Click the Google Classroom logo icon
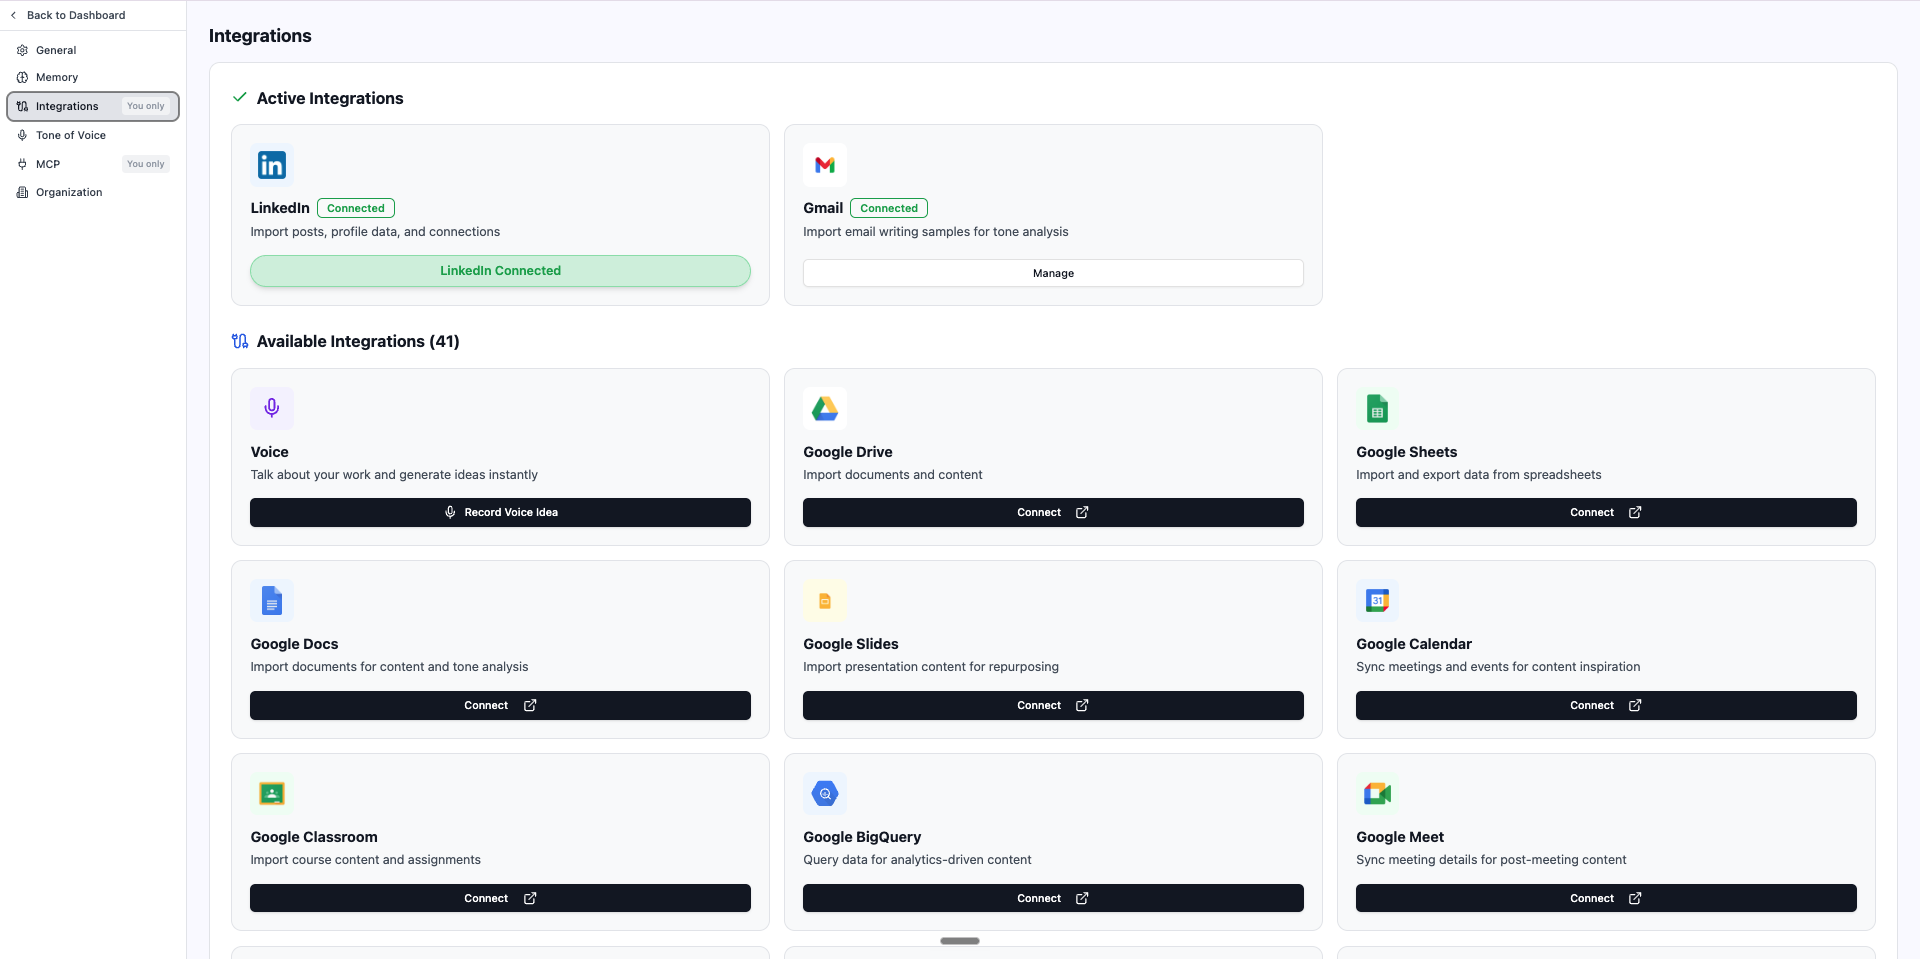The height and width of the screenshot is (959, 1920). (272, 794)
